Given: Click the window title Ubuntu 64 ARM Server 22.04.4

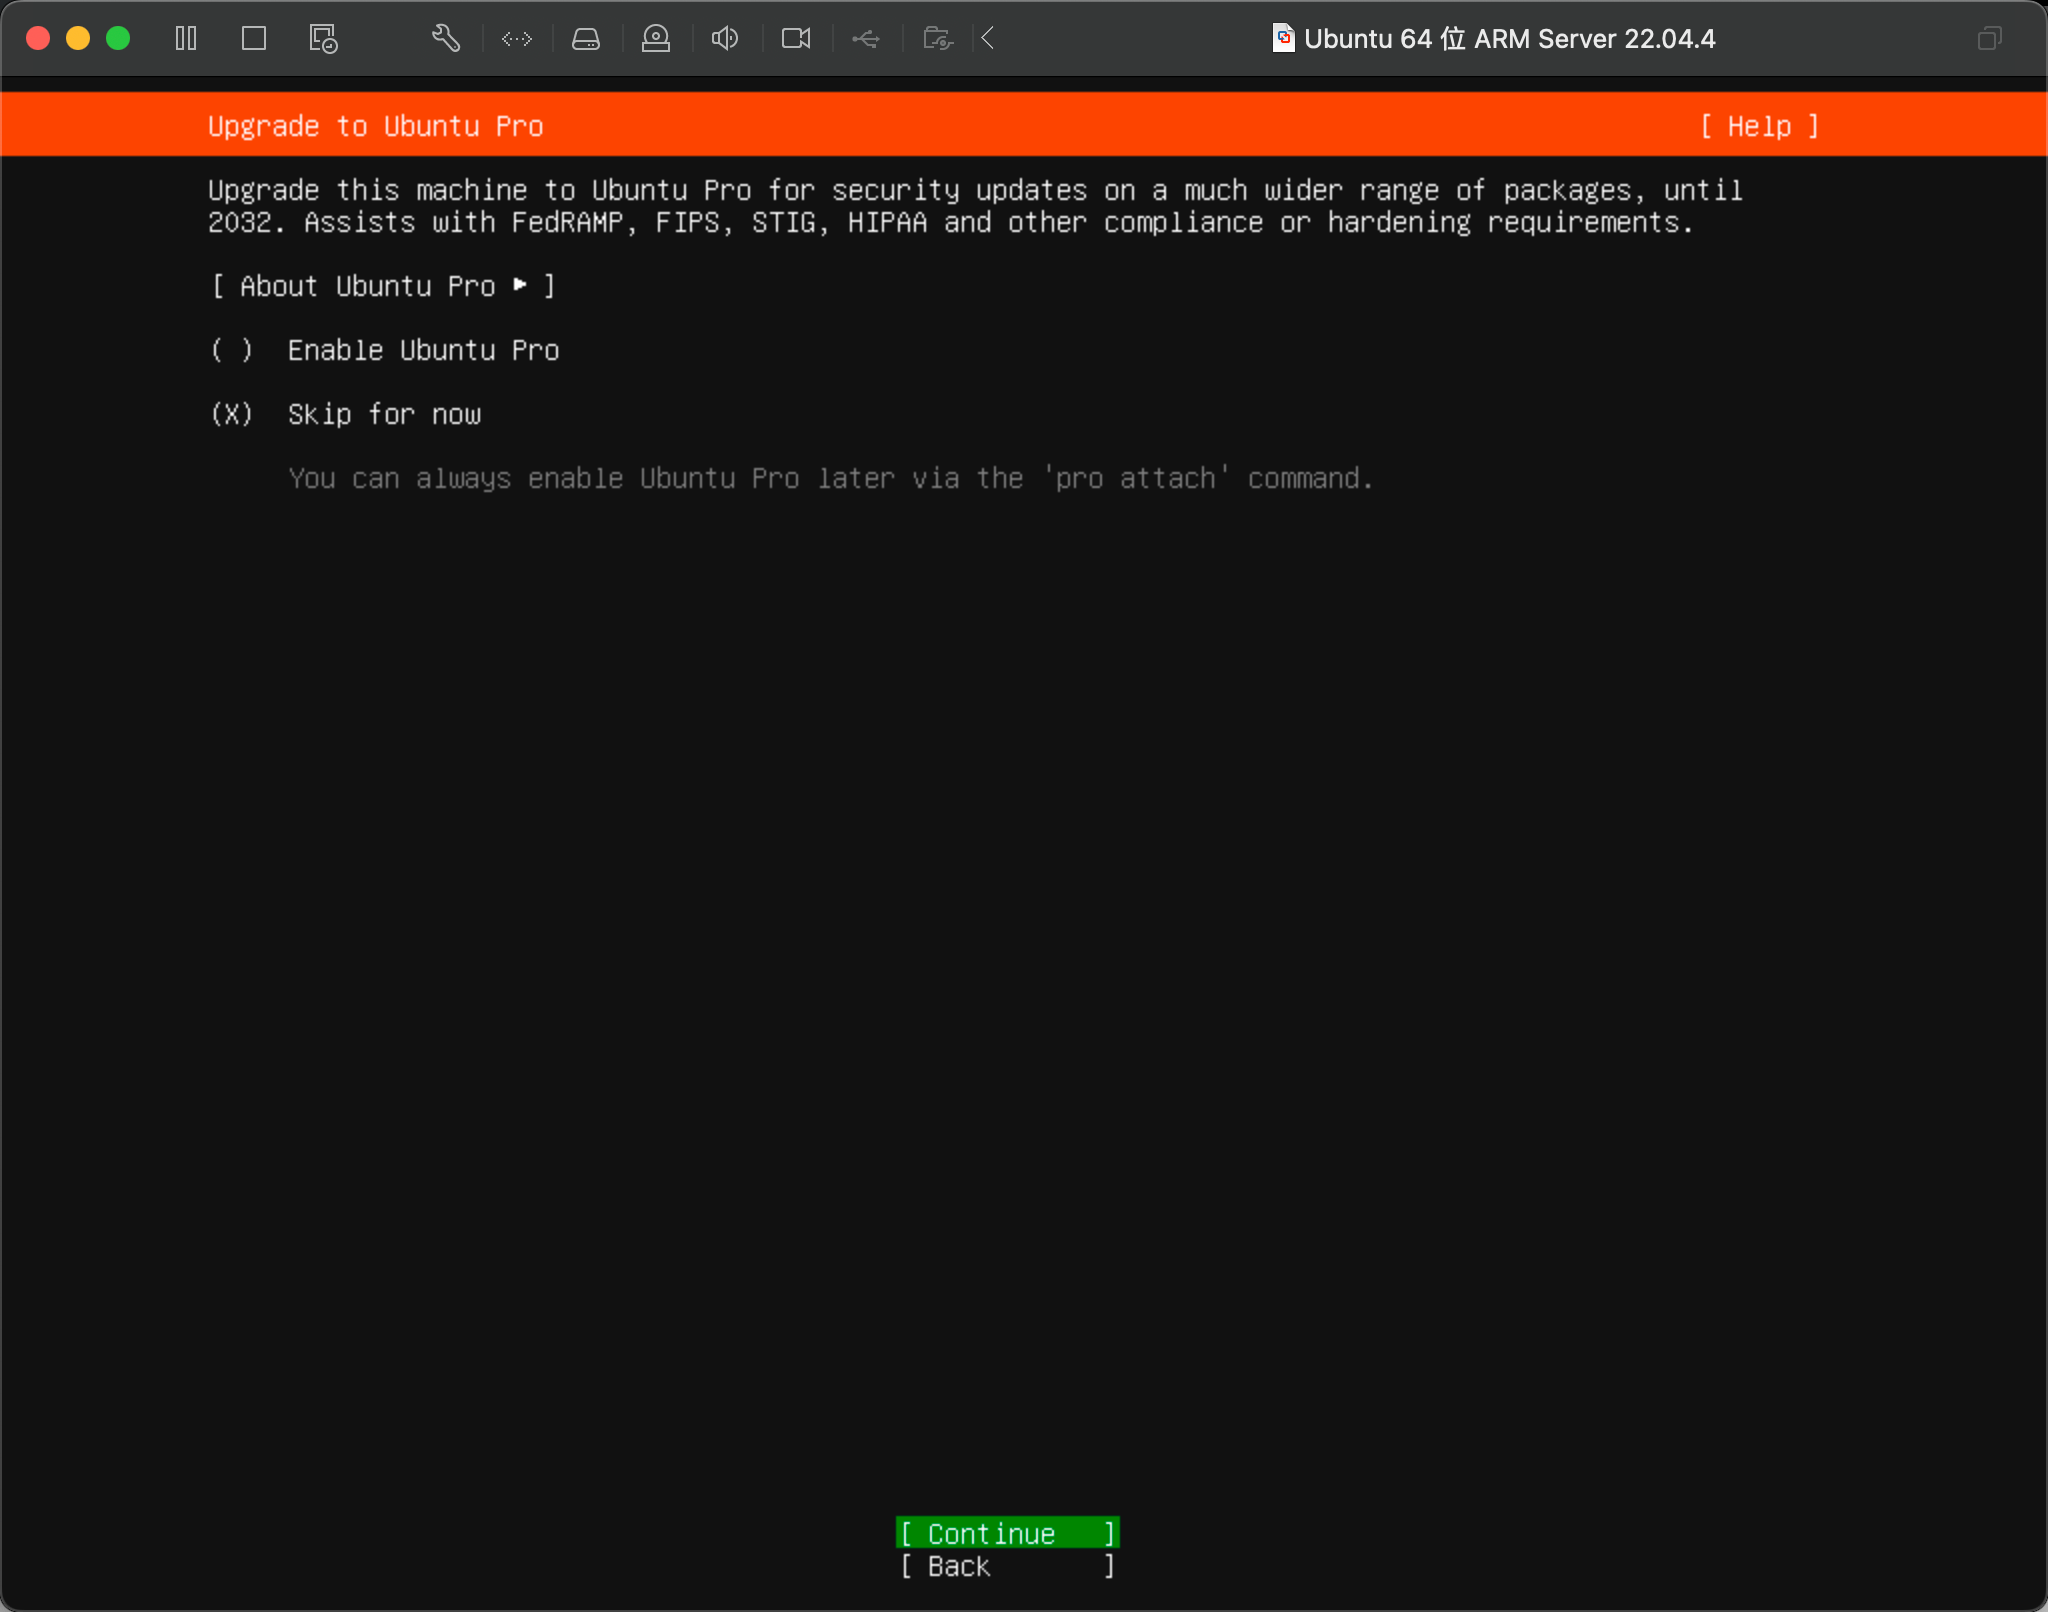Looking at the screenshot, I should pos(1510,39).
